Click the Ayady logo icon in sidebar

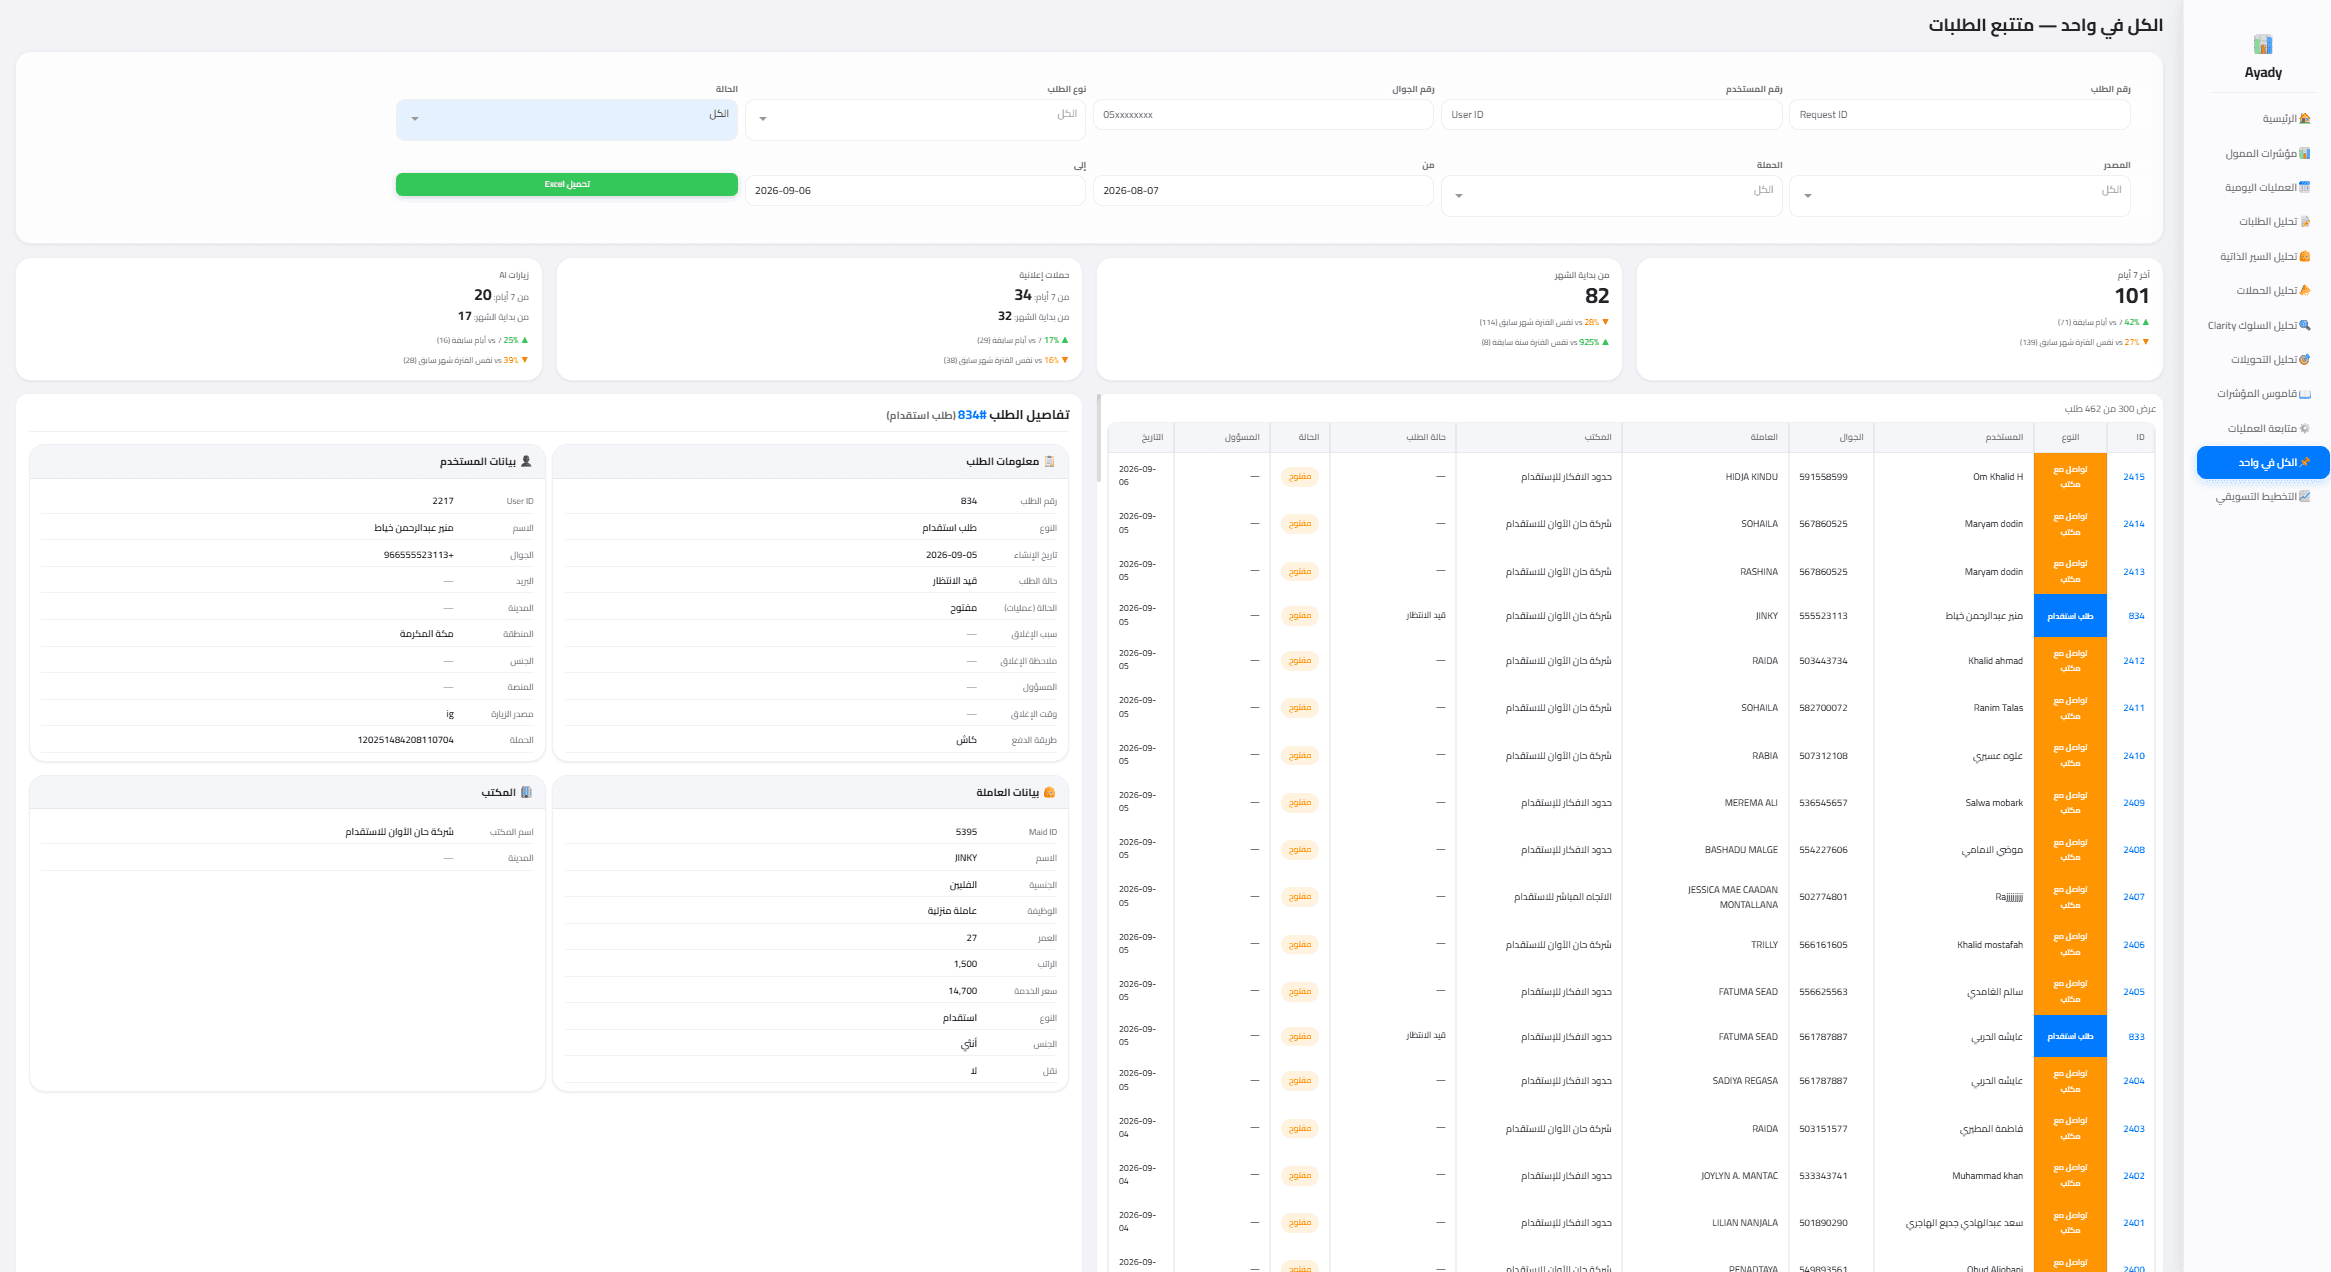point(2262,45)
